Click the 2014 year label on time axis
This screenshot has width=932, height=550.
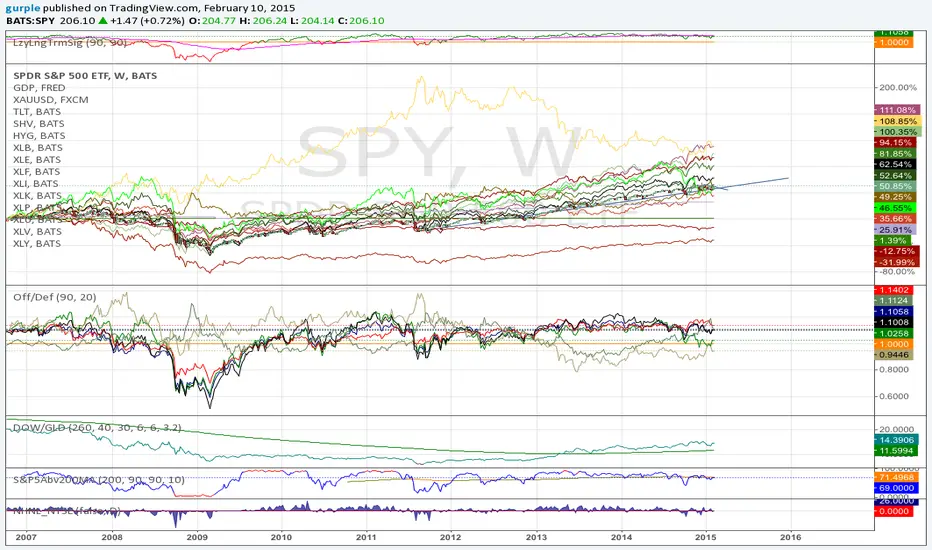(622, 538)
